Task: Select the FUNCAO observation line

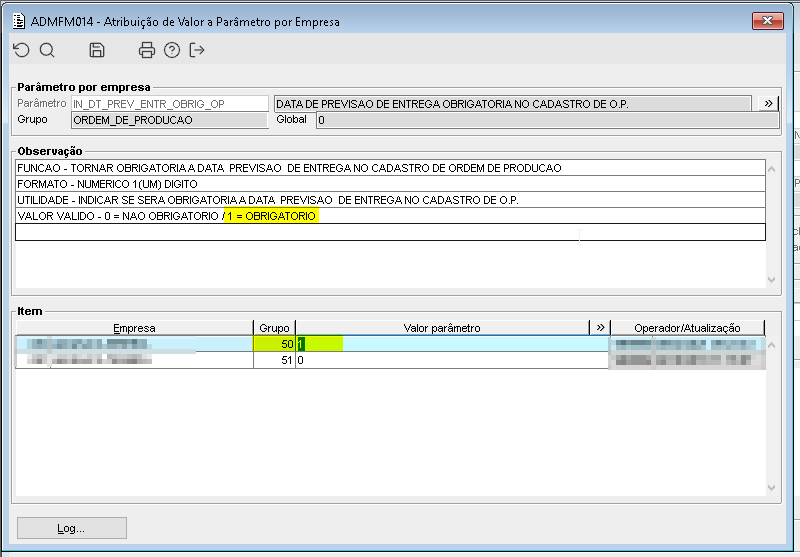Action: point(390,168)
